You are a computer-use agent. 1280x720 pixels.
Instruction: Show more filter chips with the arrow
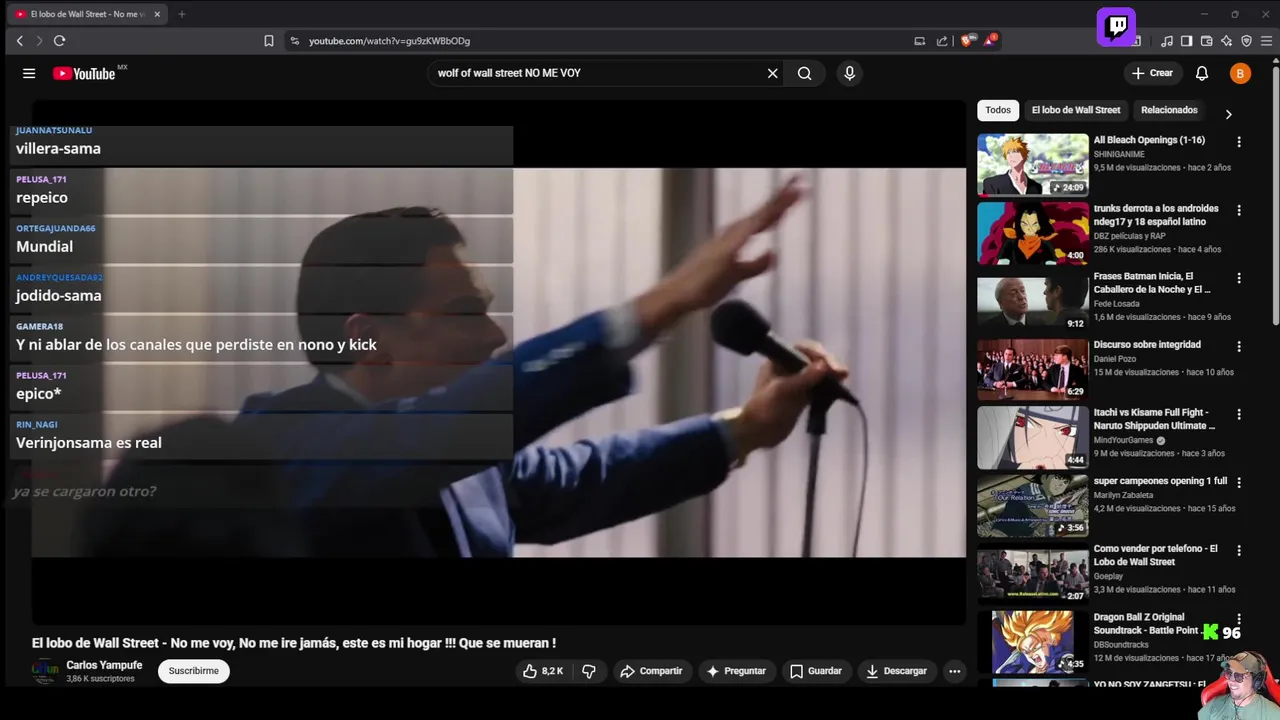click(x=1228, y=114)
